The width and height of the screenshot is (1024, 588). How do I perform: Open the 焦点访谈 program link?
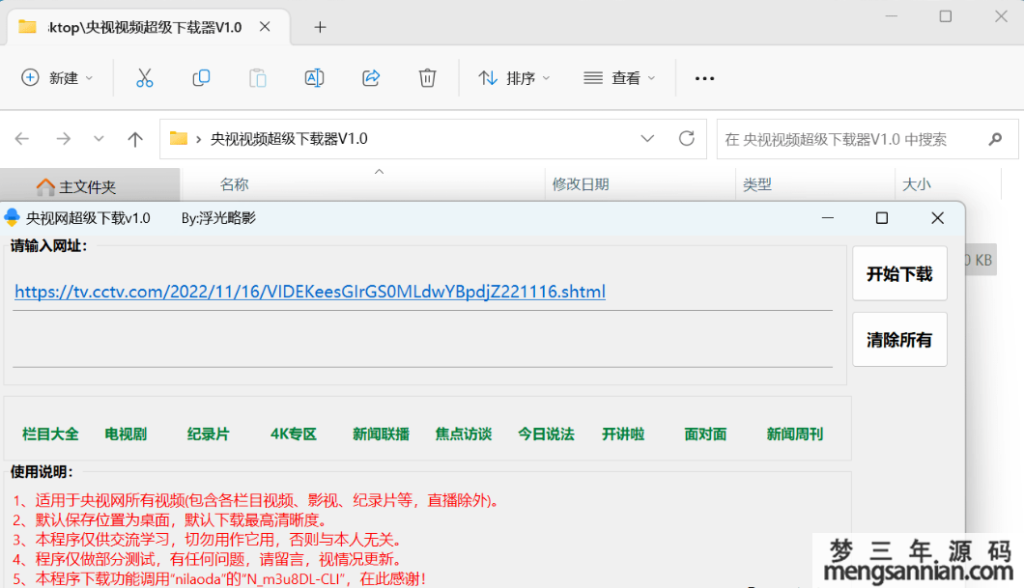click(x=464, y=434)
